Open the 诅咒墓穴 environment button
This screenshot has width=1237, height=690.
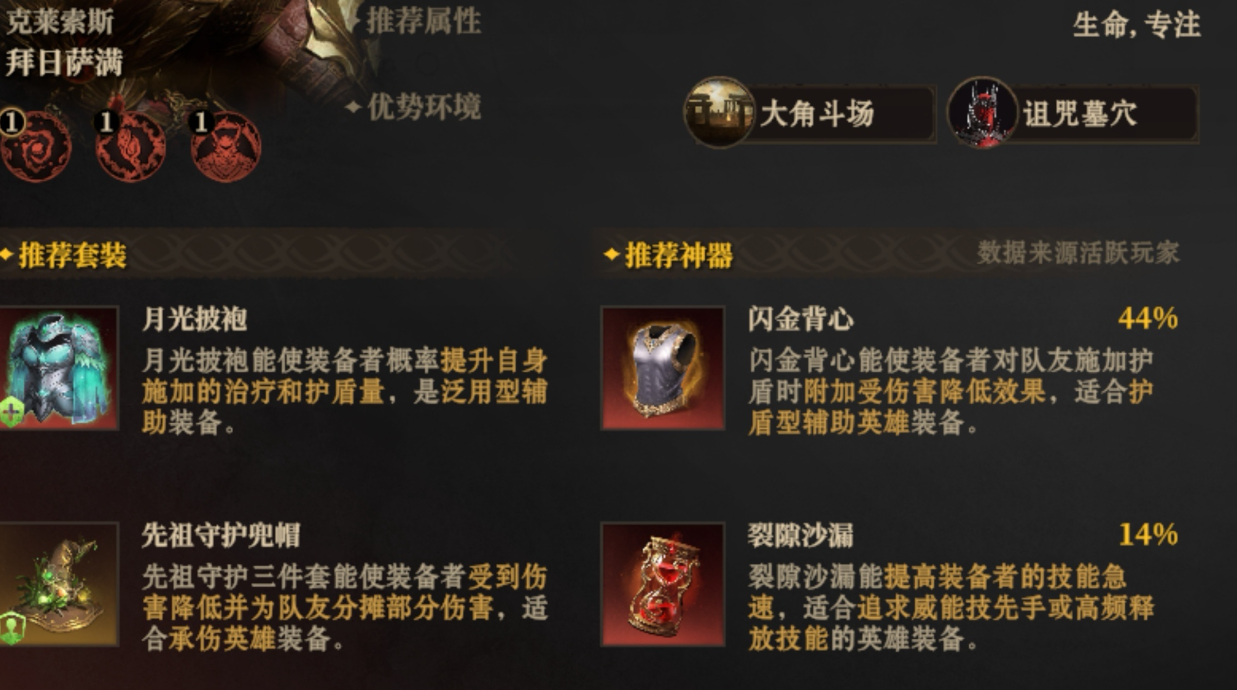point(1073,113)
